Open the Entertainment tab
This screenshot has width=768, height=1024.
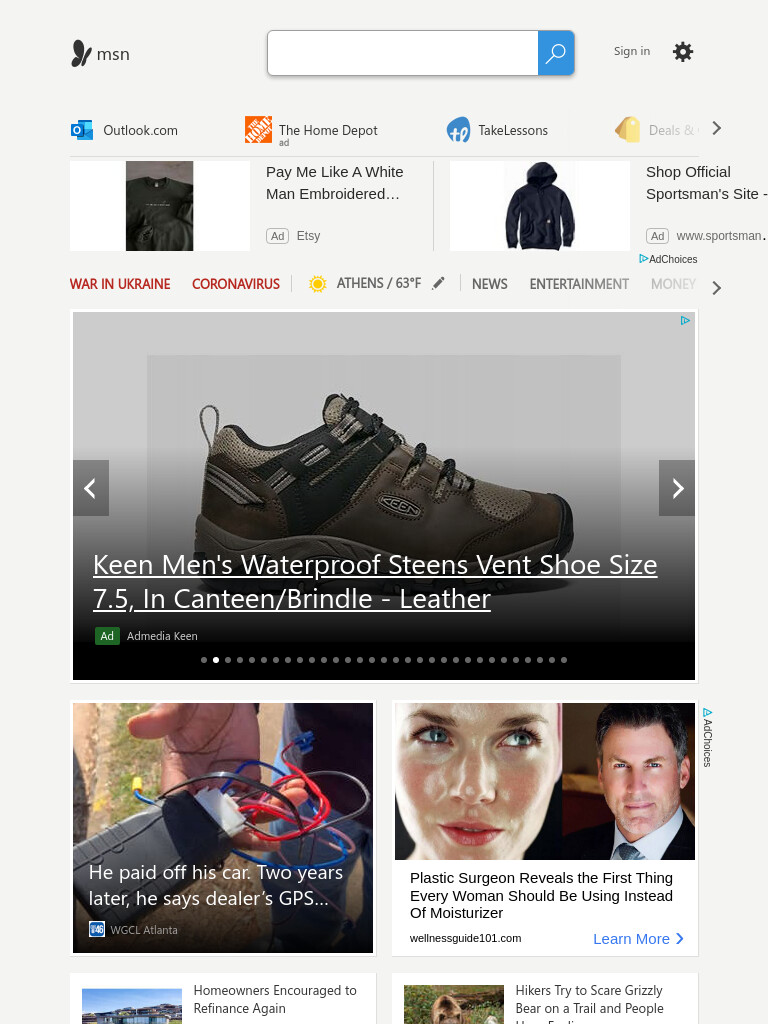579,284
